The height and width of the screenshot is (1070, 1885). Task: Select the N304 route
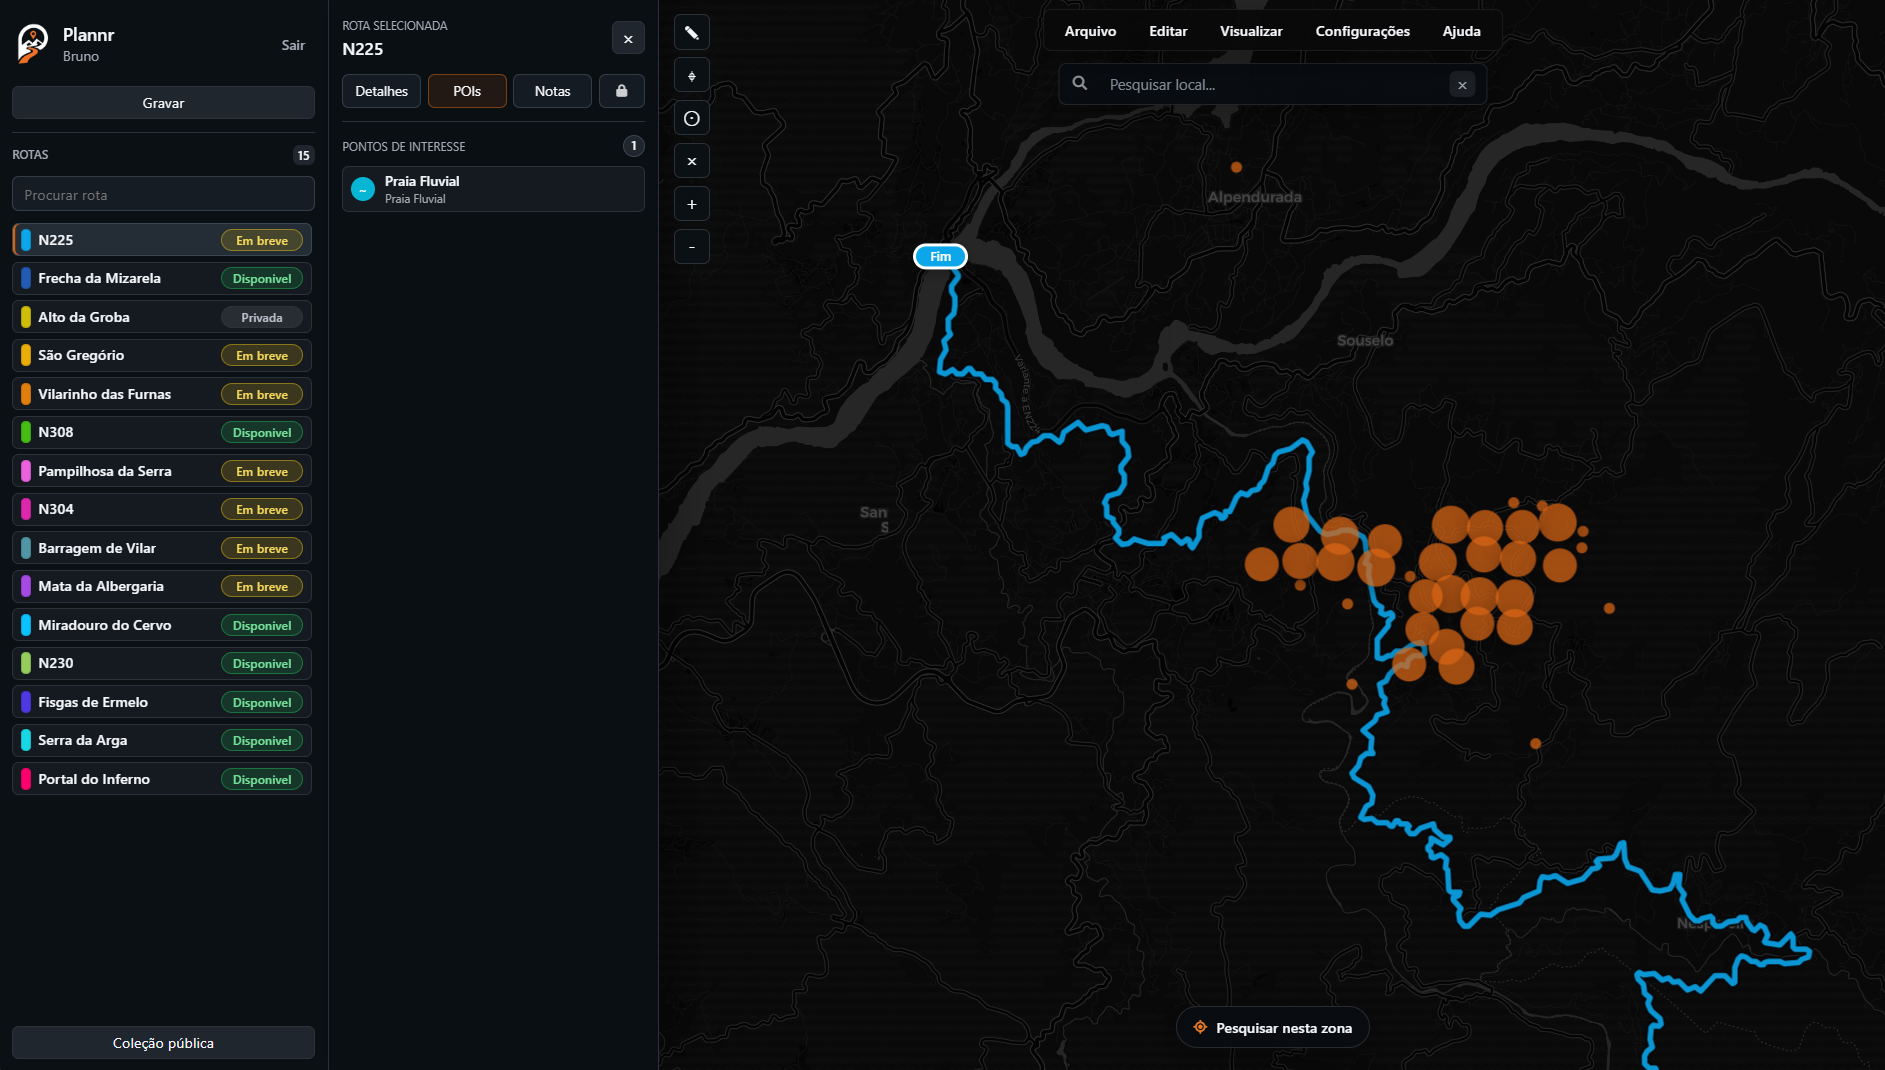[162, 510]
